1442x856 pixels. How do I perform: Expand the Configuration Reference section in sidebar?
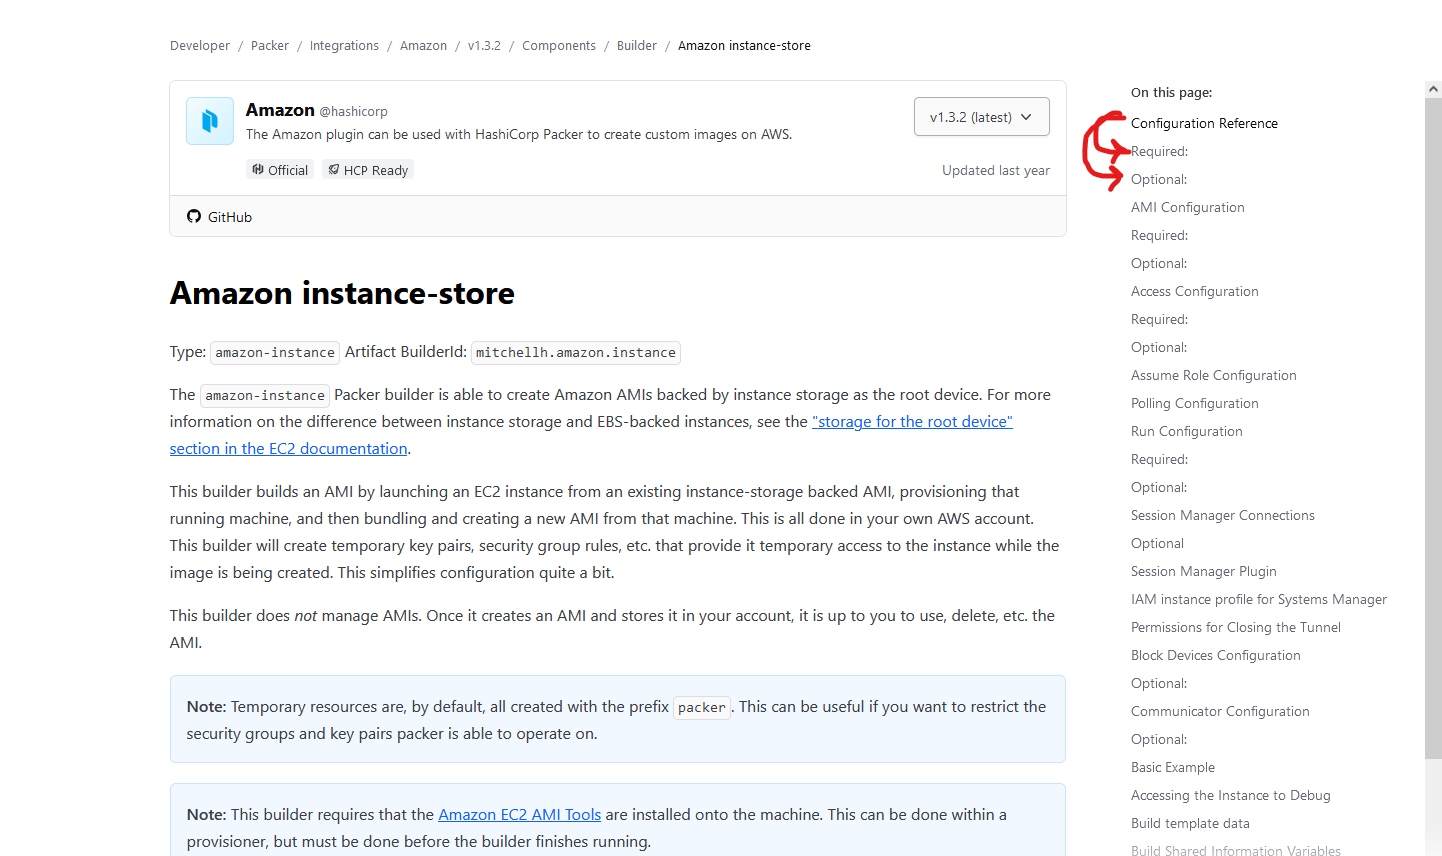(x=1204, y=123)
